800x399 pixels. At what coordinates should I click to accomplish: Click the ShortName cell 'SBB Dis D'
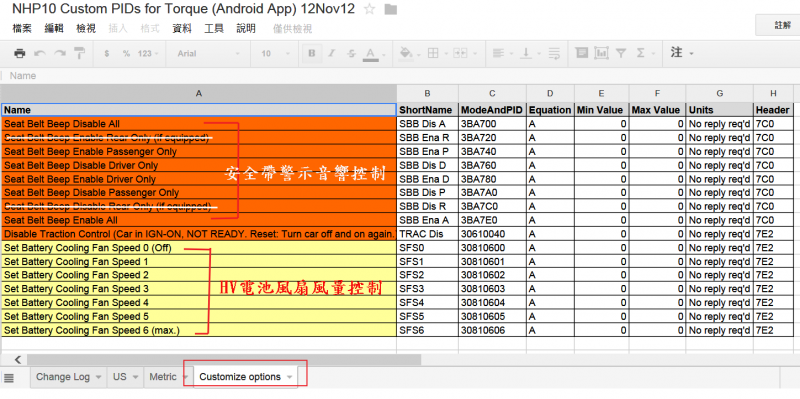coord(427,165)
